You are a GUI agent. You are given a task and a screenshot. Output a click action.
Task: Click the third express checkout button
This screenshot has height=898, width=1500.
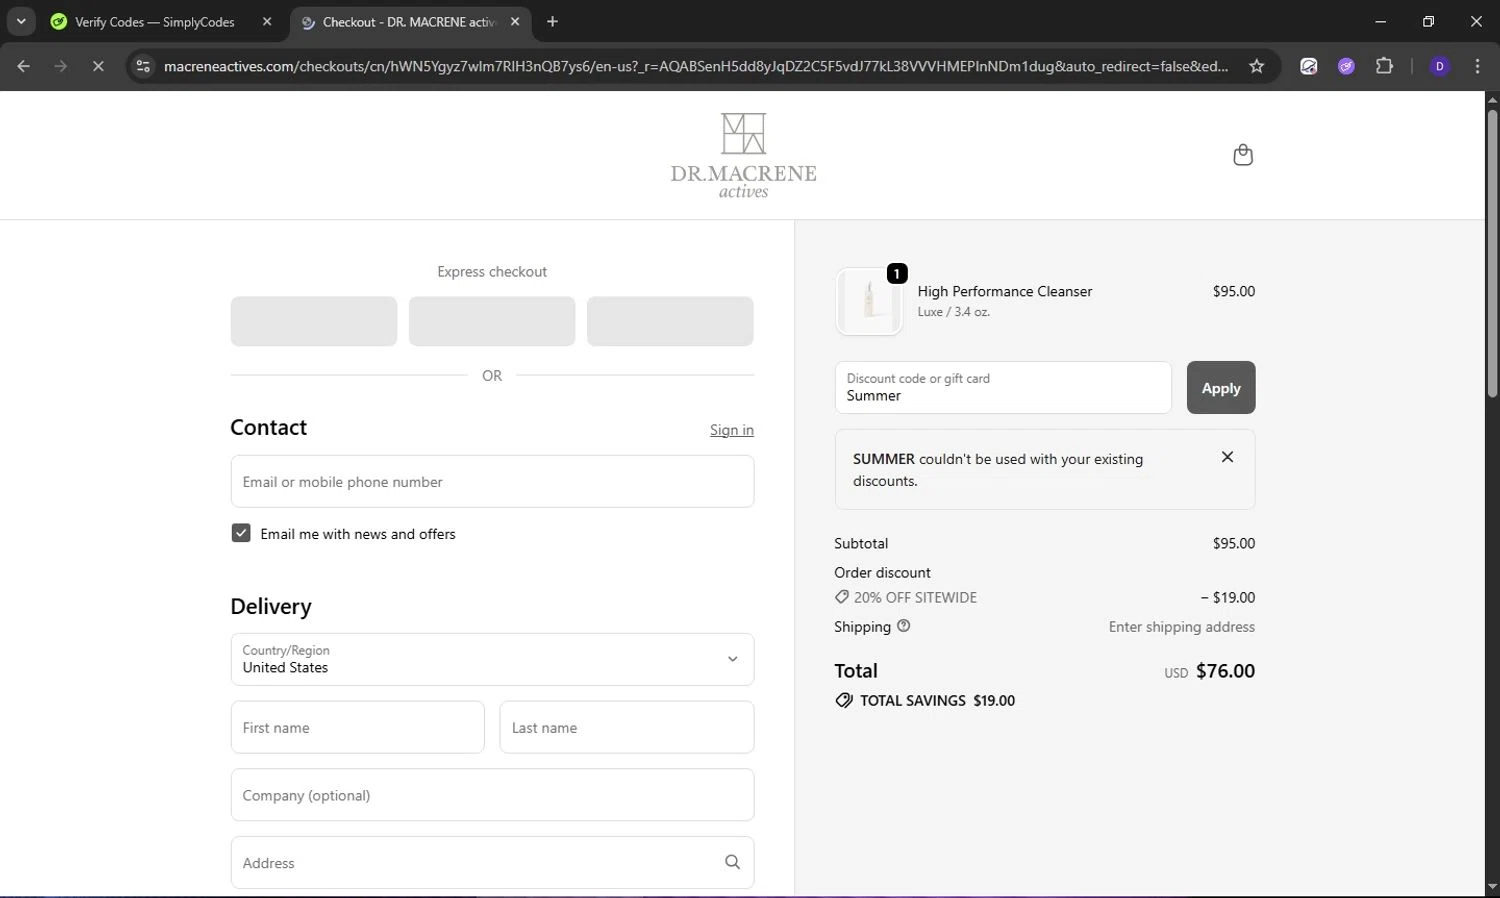click(670, 321)
